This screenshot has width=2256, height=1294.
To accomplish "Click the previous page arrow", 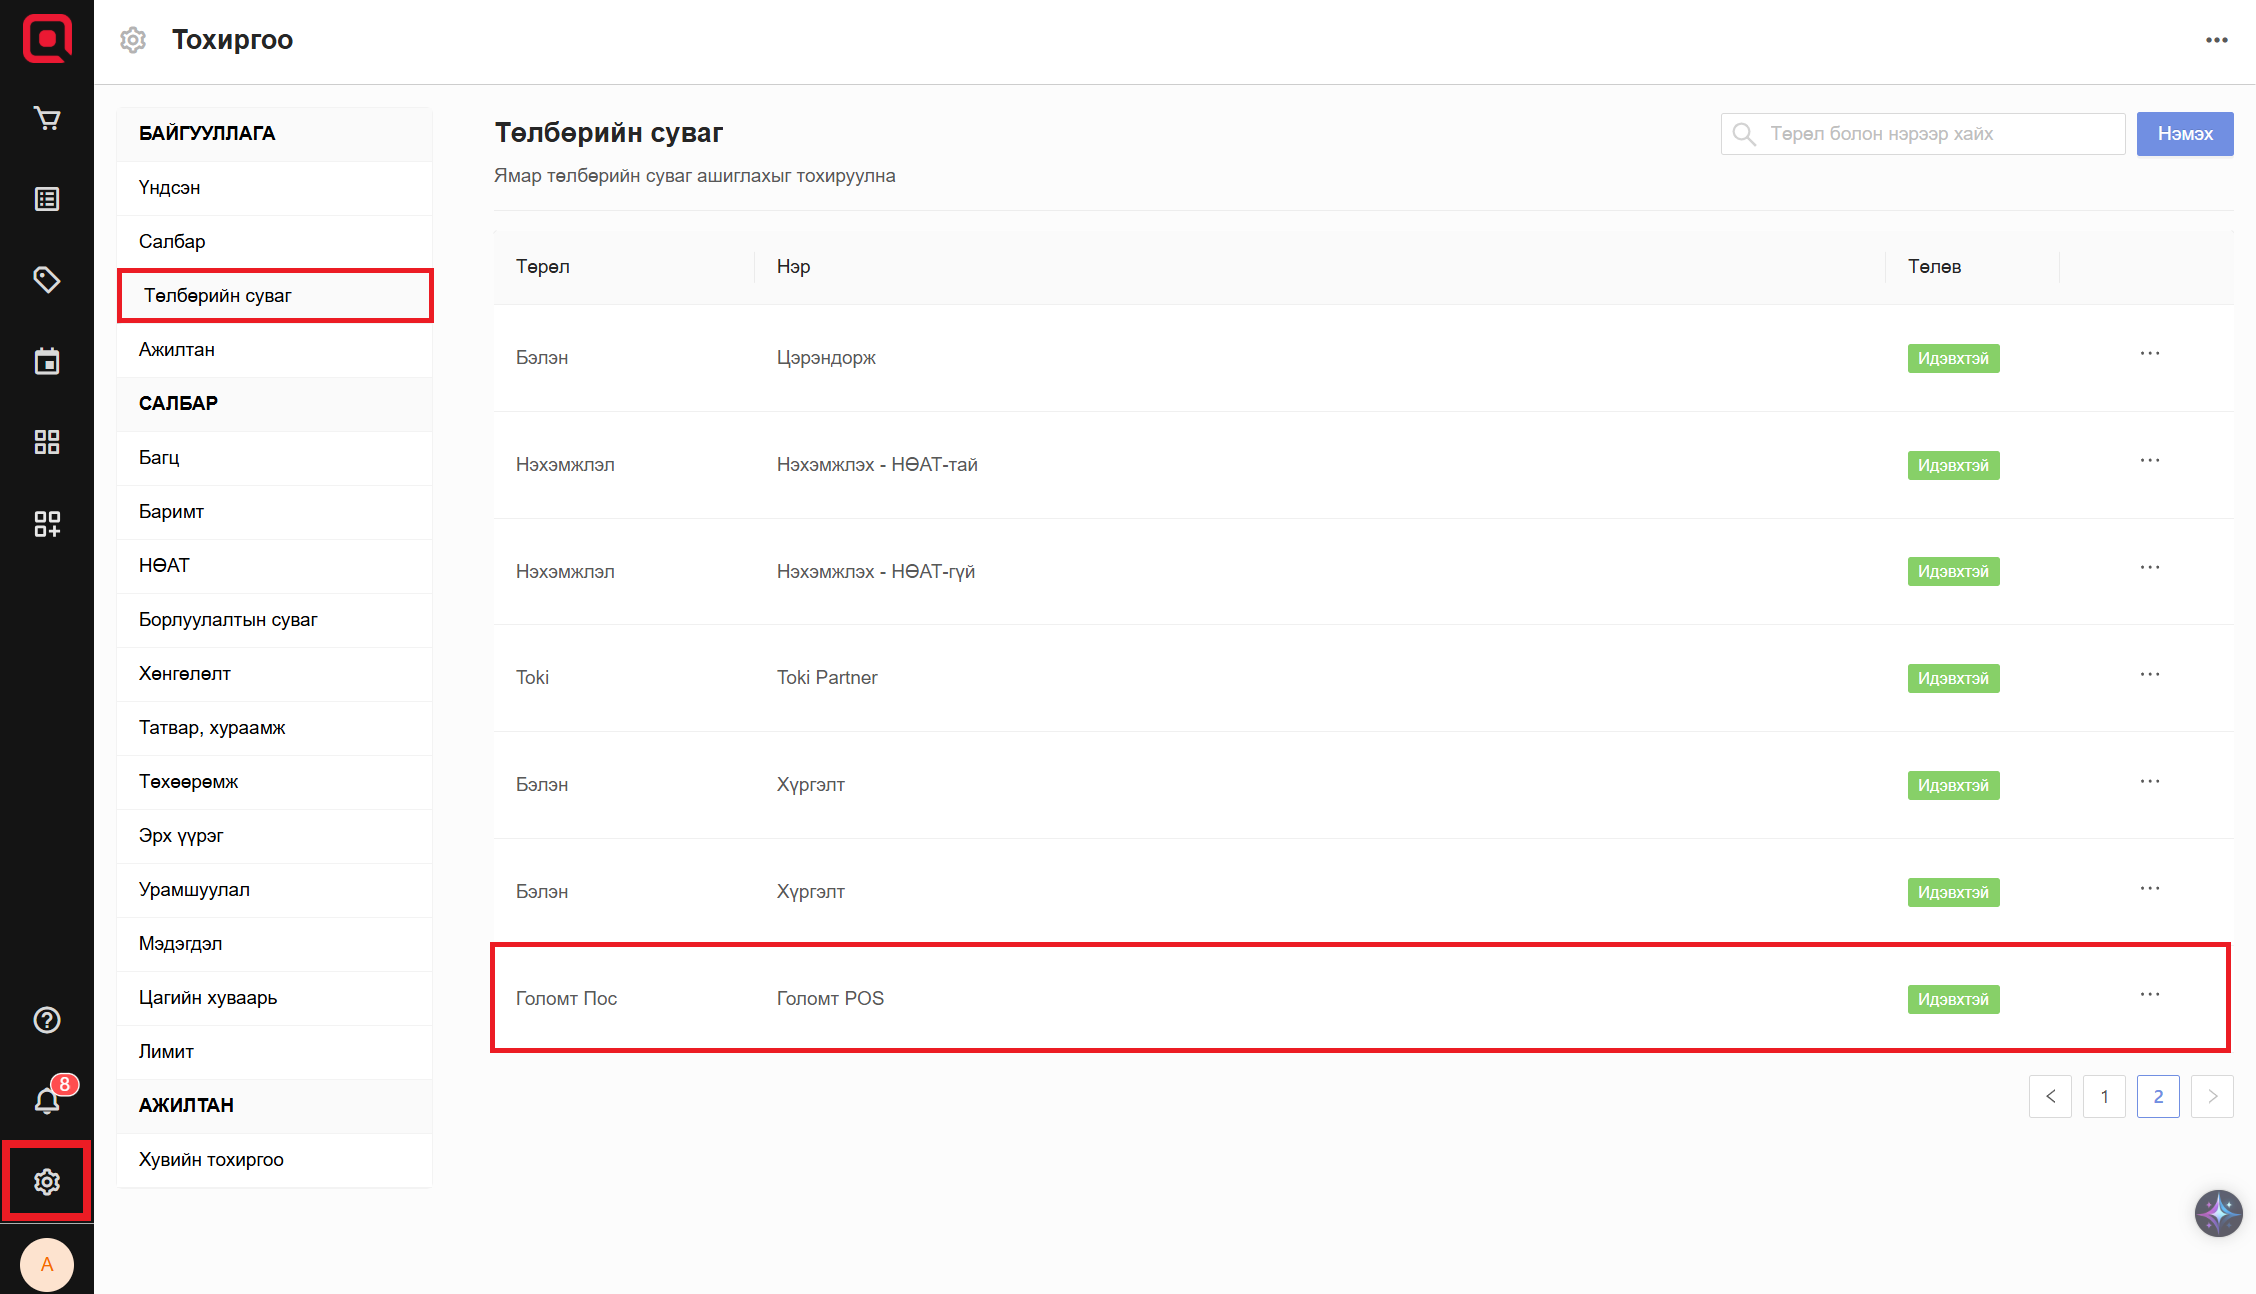I will [2050, 1097].
